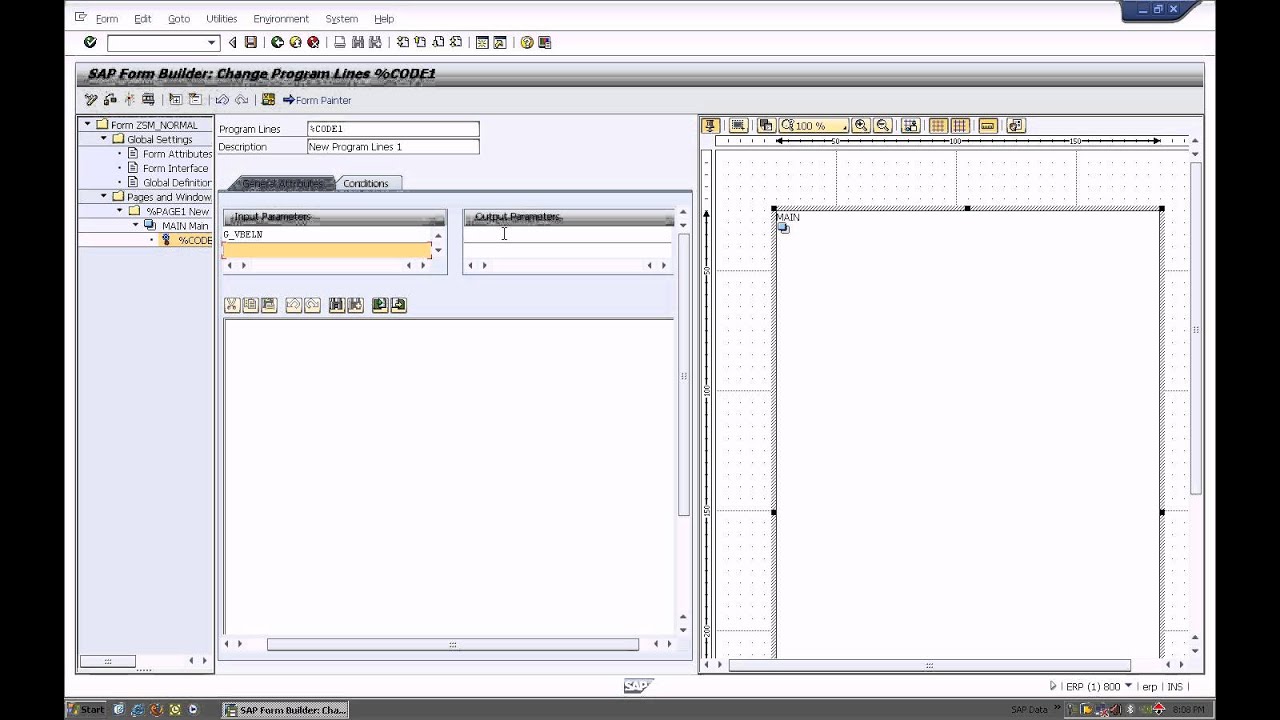Click the highlighted empty Input Parameters row
This screenshot has height=720, width=1280.
tap(327, 250)
